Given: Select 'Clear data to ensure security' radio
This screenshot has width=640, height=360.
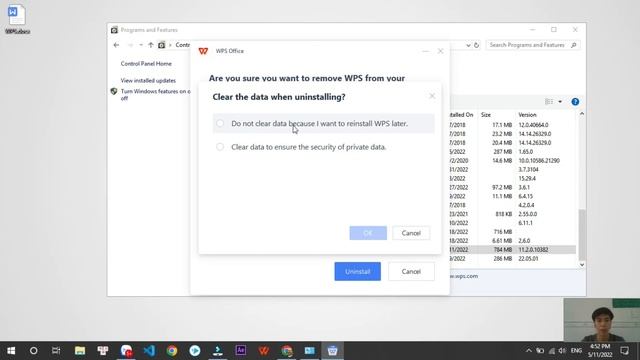Looking at the screenshot, I should 220,147.
